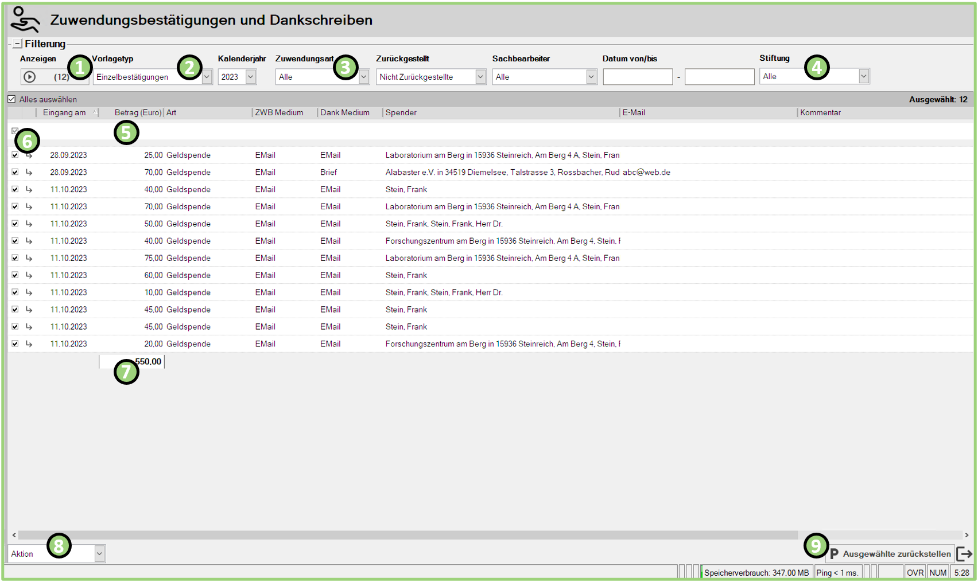Click arrow icon in the 20,00 donation row

coord(29,343)
